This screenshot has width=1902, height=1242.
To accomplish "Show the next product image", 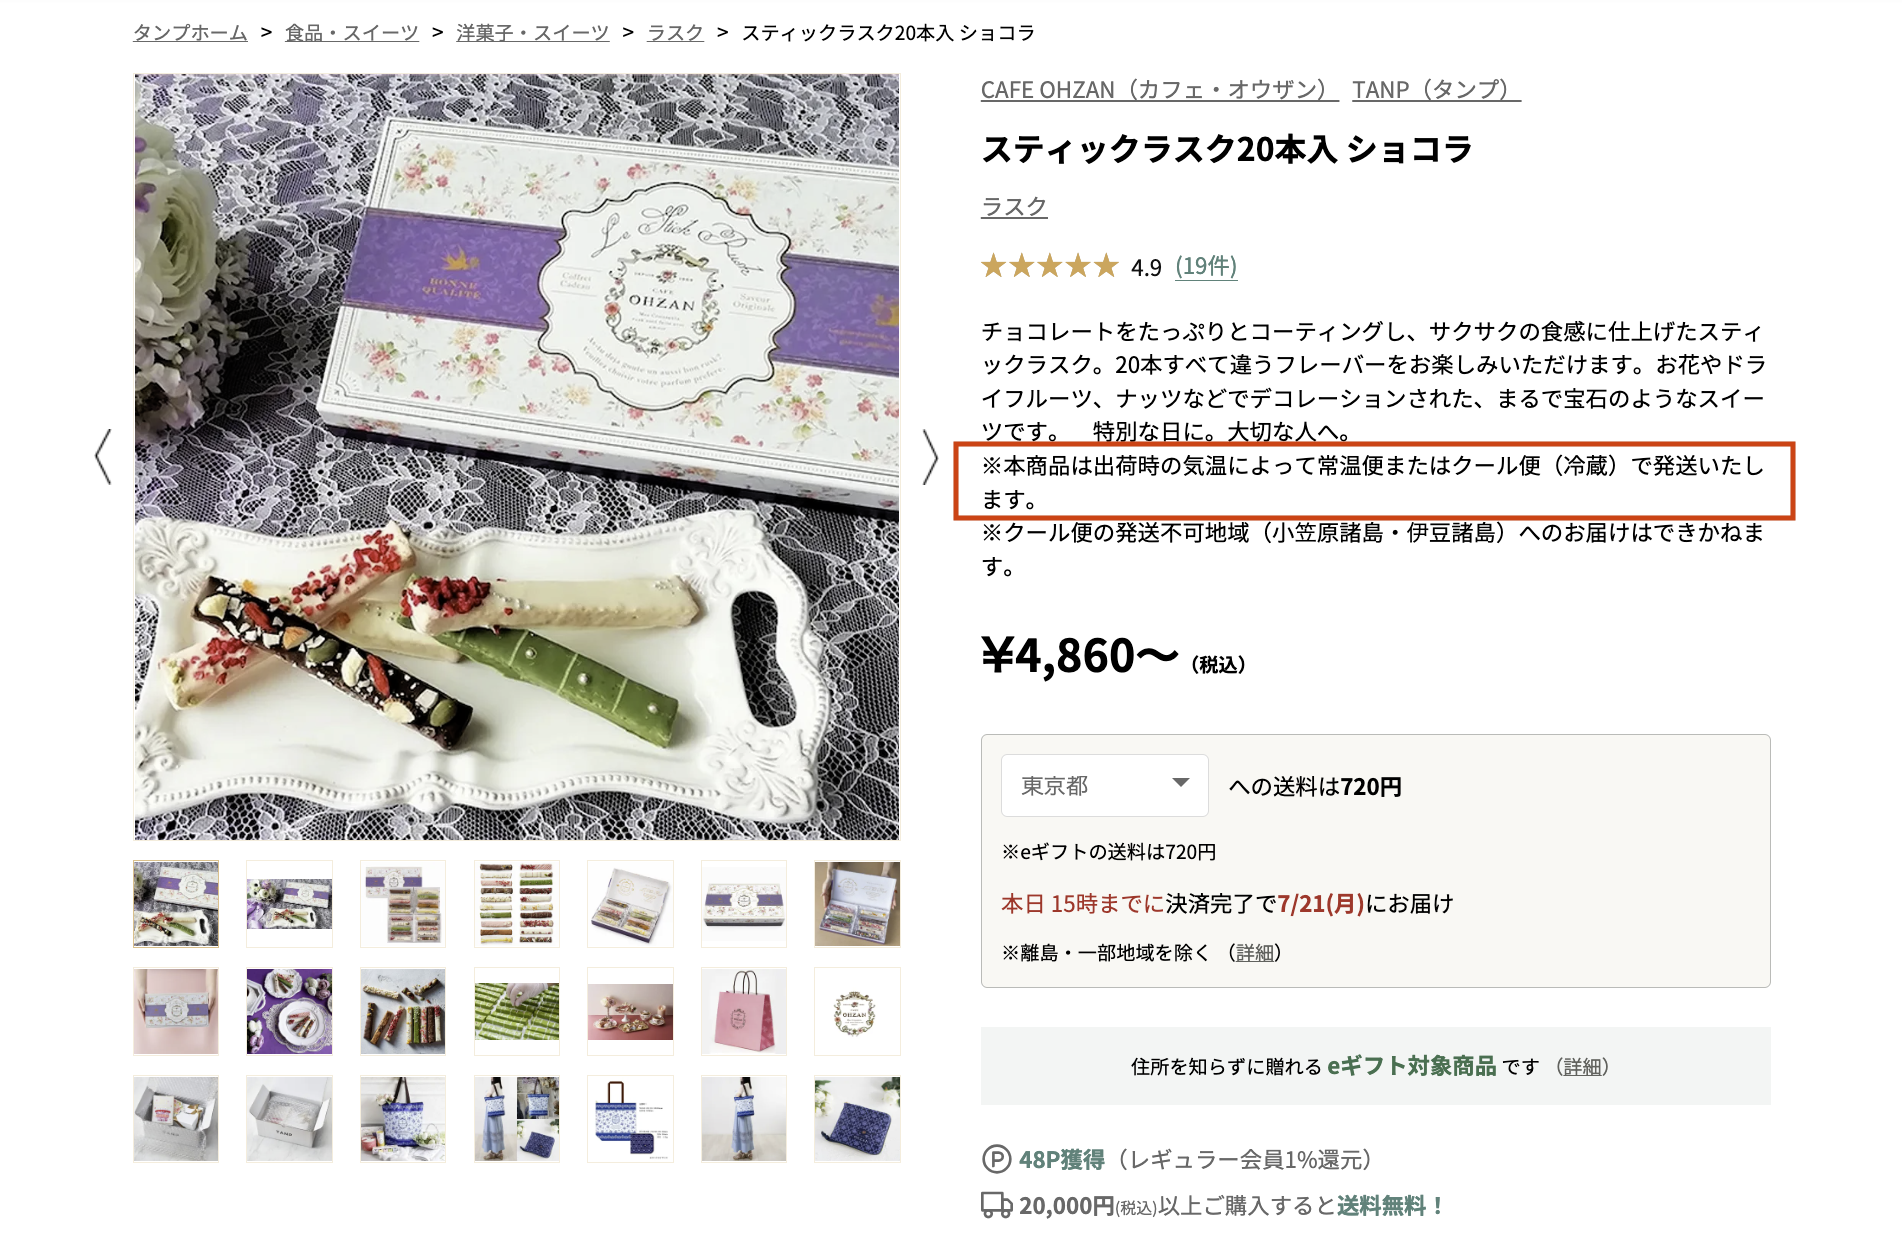I will (930, 457).
